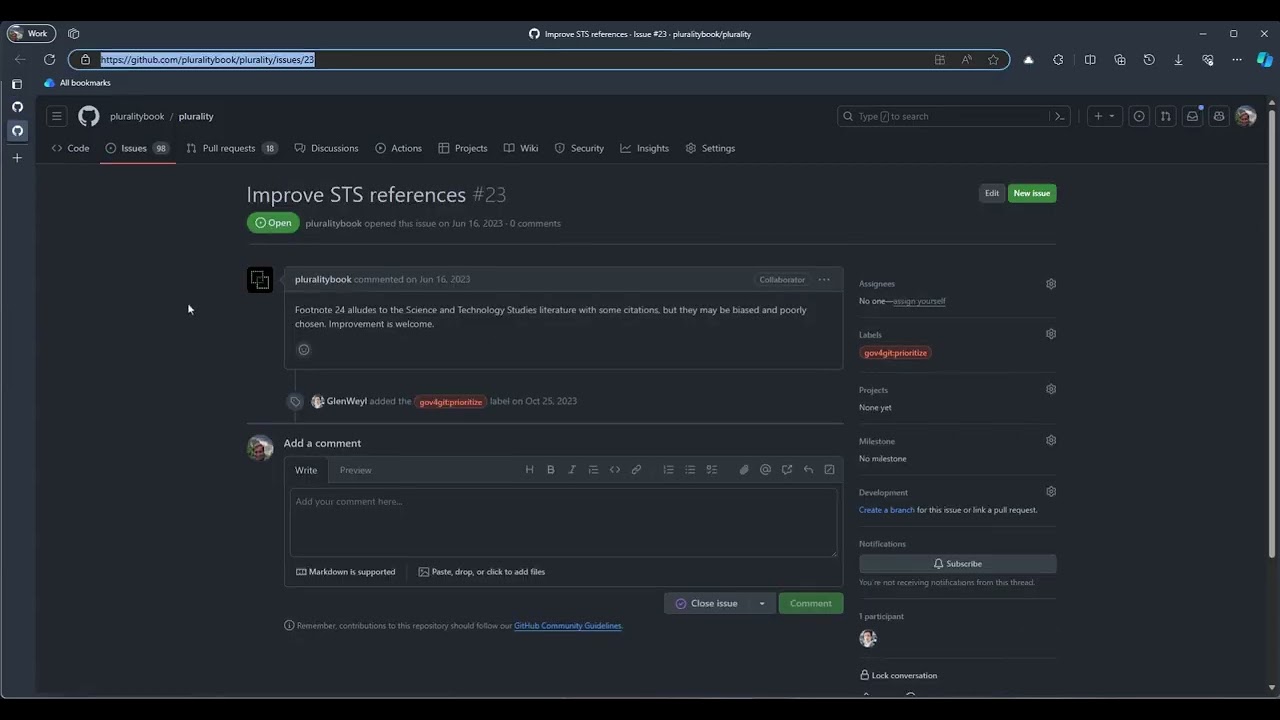
Task: Click Paste, drop, or click to add files
Action: pyautogui.click(x=482, y=572)
